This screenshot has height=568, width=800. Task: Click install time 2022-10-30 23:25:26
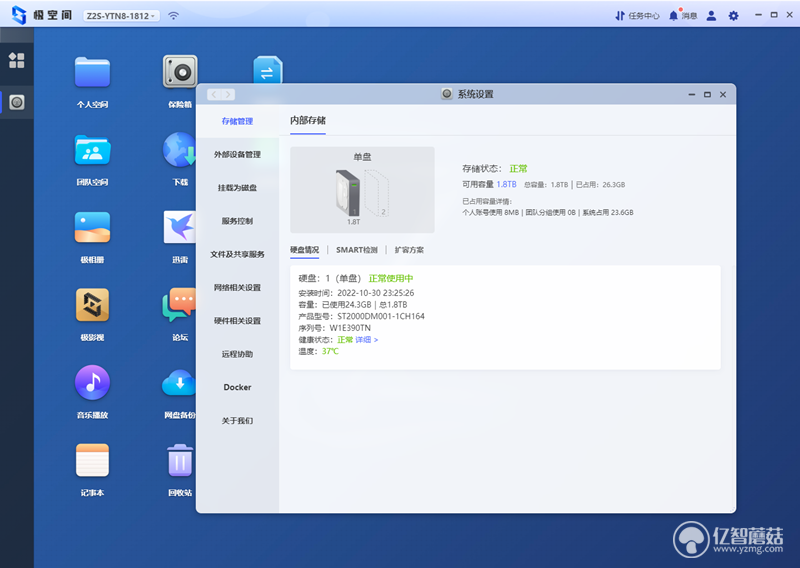pos(376,293)
